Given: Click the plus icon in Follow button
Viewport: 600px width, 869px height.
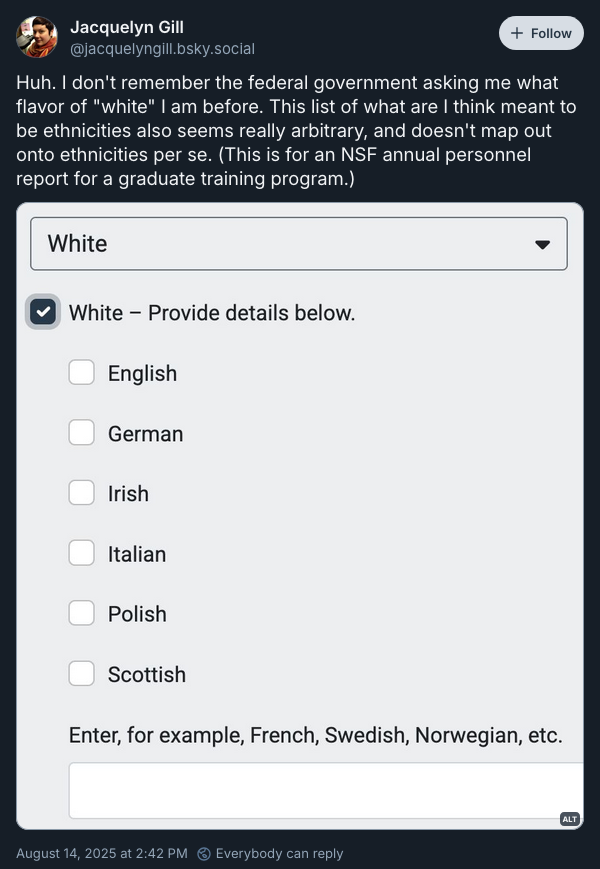Looking at the screenshot, I should pyautogui.click(x=516, y=33).
